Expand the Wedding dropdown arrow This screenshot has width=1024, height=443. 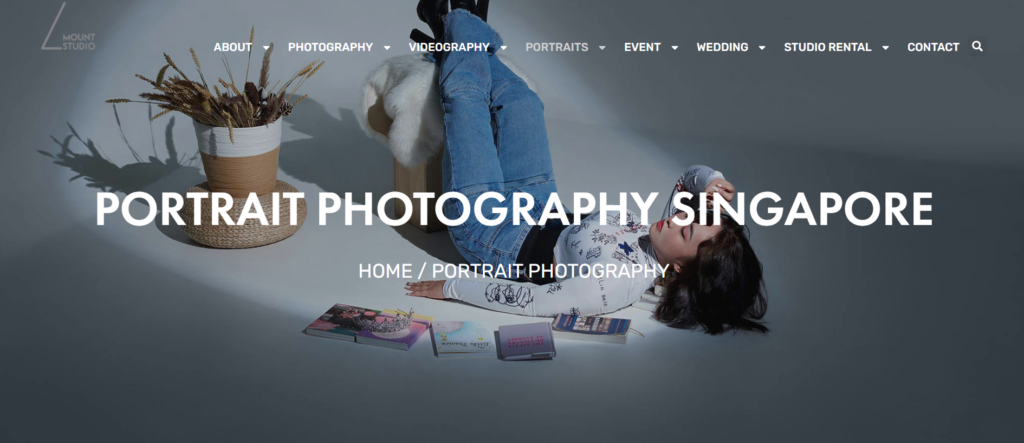[x=761, y=47]
